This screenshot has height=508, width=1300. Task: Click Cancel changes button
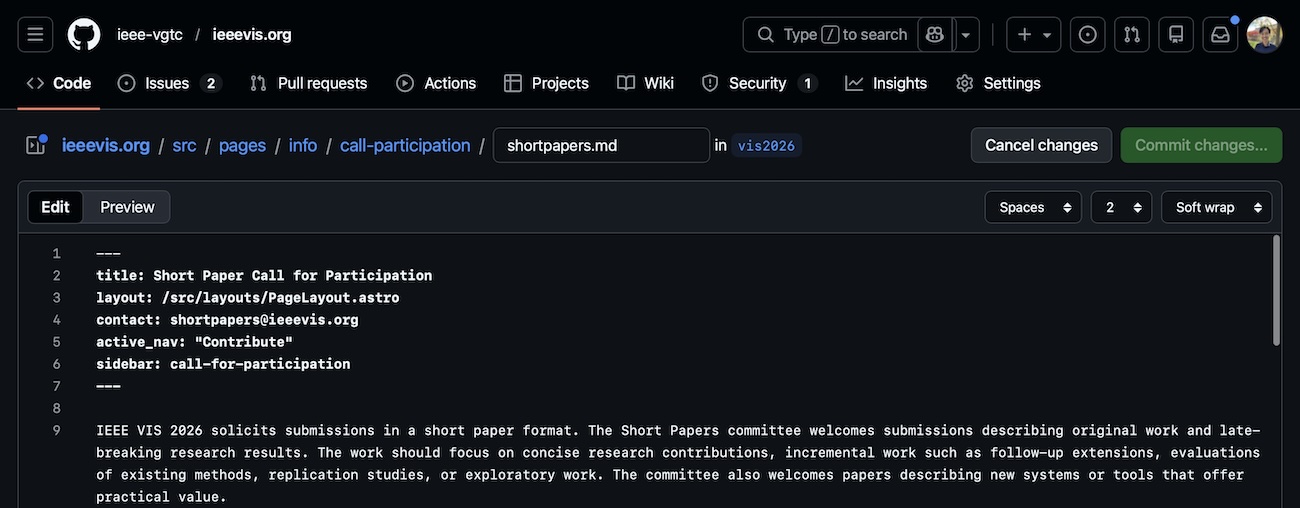[1041, 145]
